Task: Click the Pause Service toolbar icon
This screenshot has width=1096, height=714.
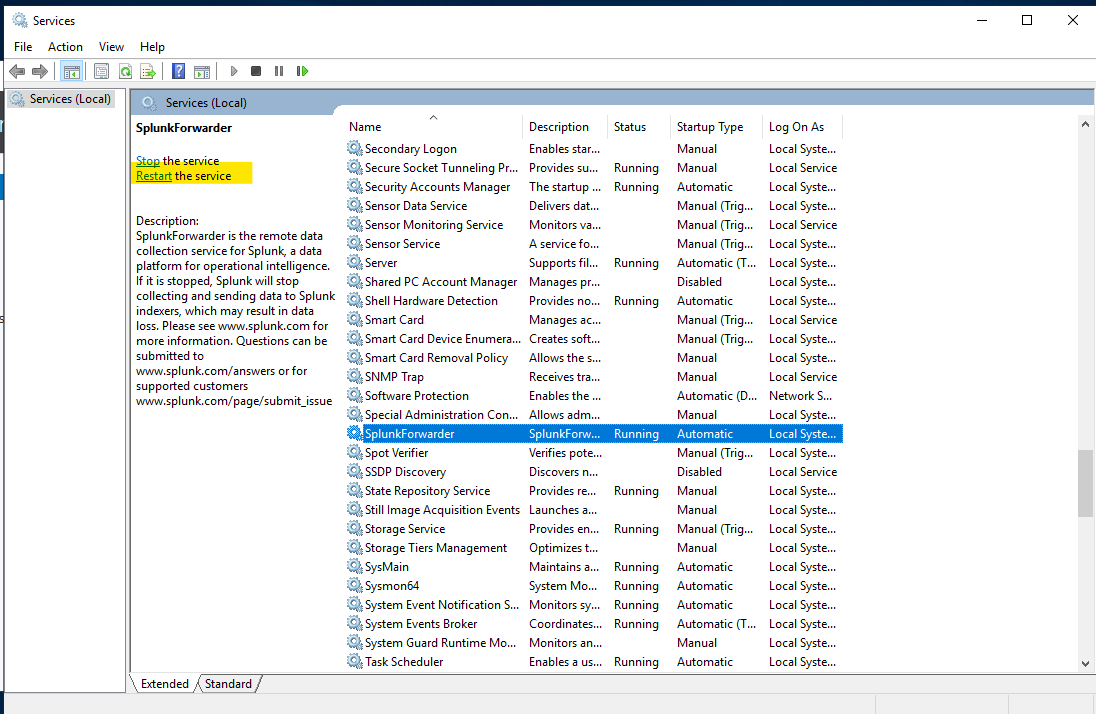Action: [x=279, y=71]
